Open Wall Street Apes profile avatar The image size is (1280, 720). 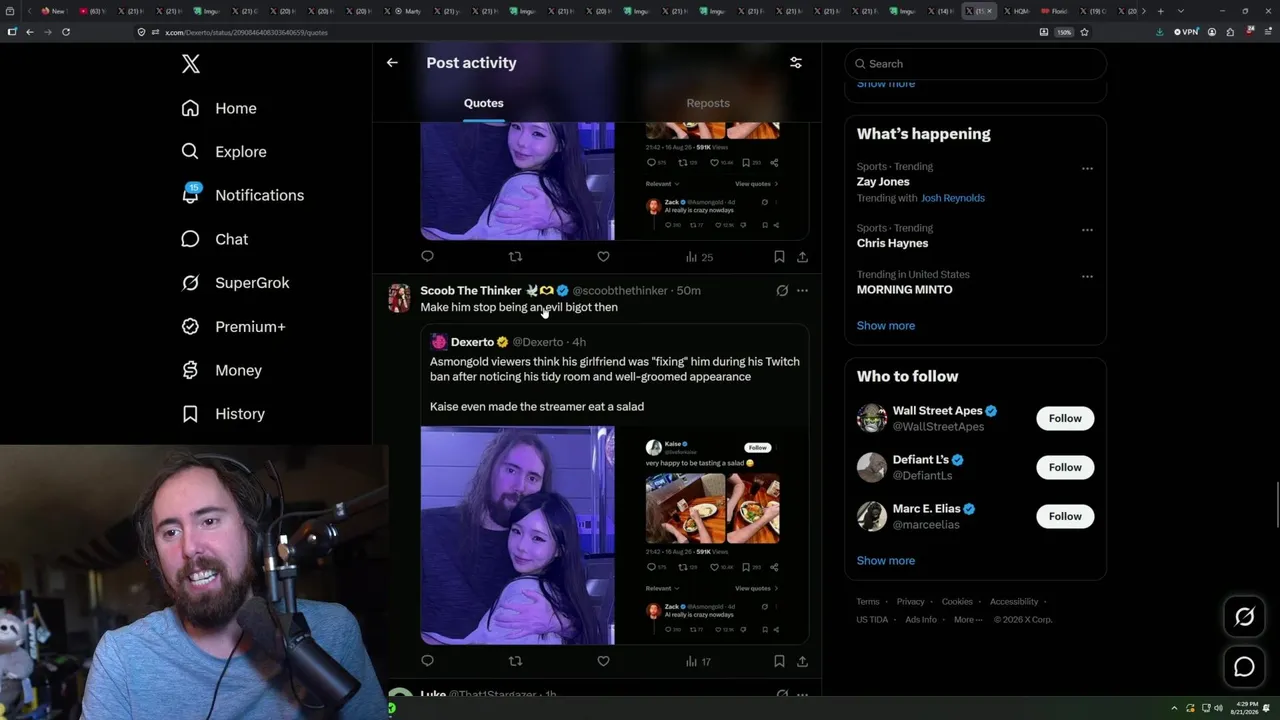pos(872,418)
